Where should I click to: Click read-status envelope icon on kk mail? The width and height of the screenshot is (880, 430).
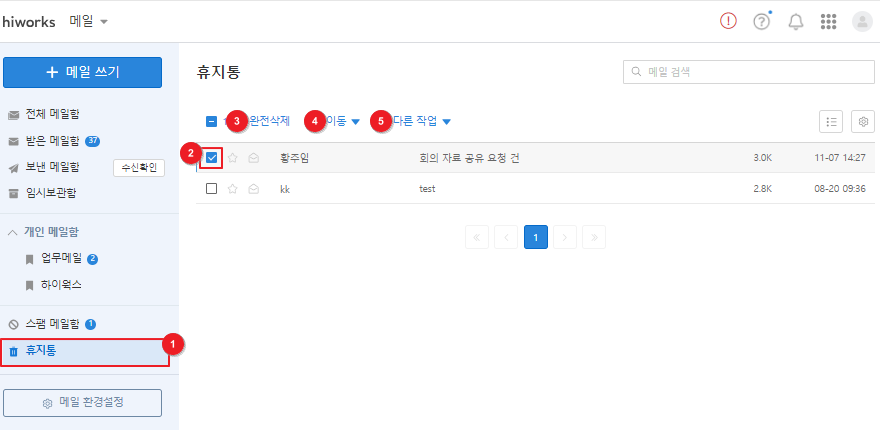[x=254, y=189]
